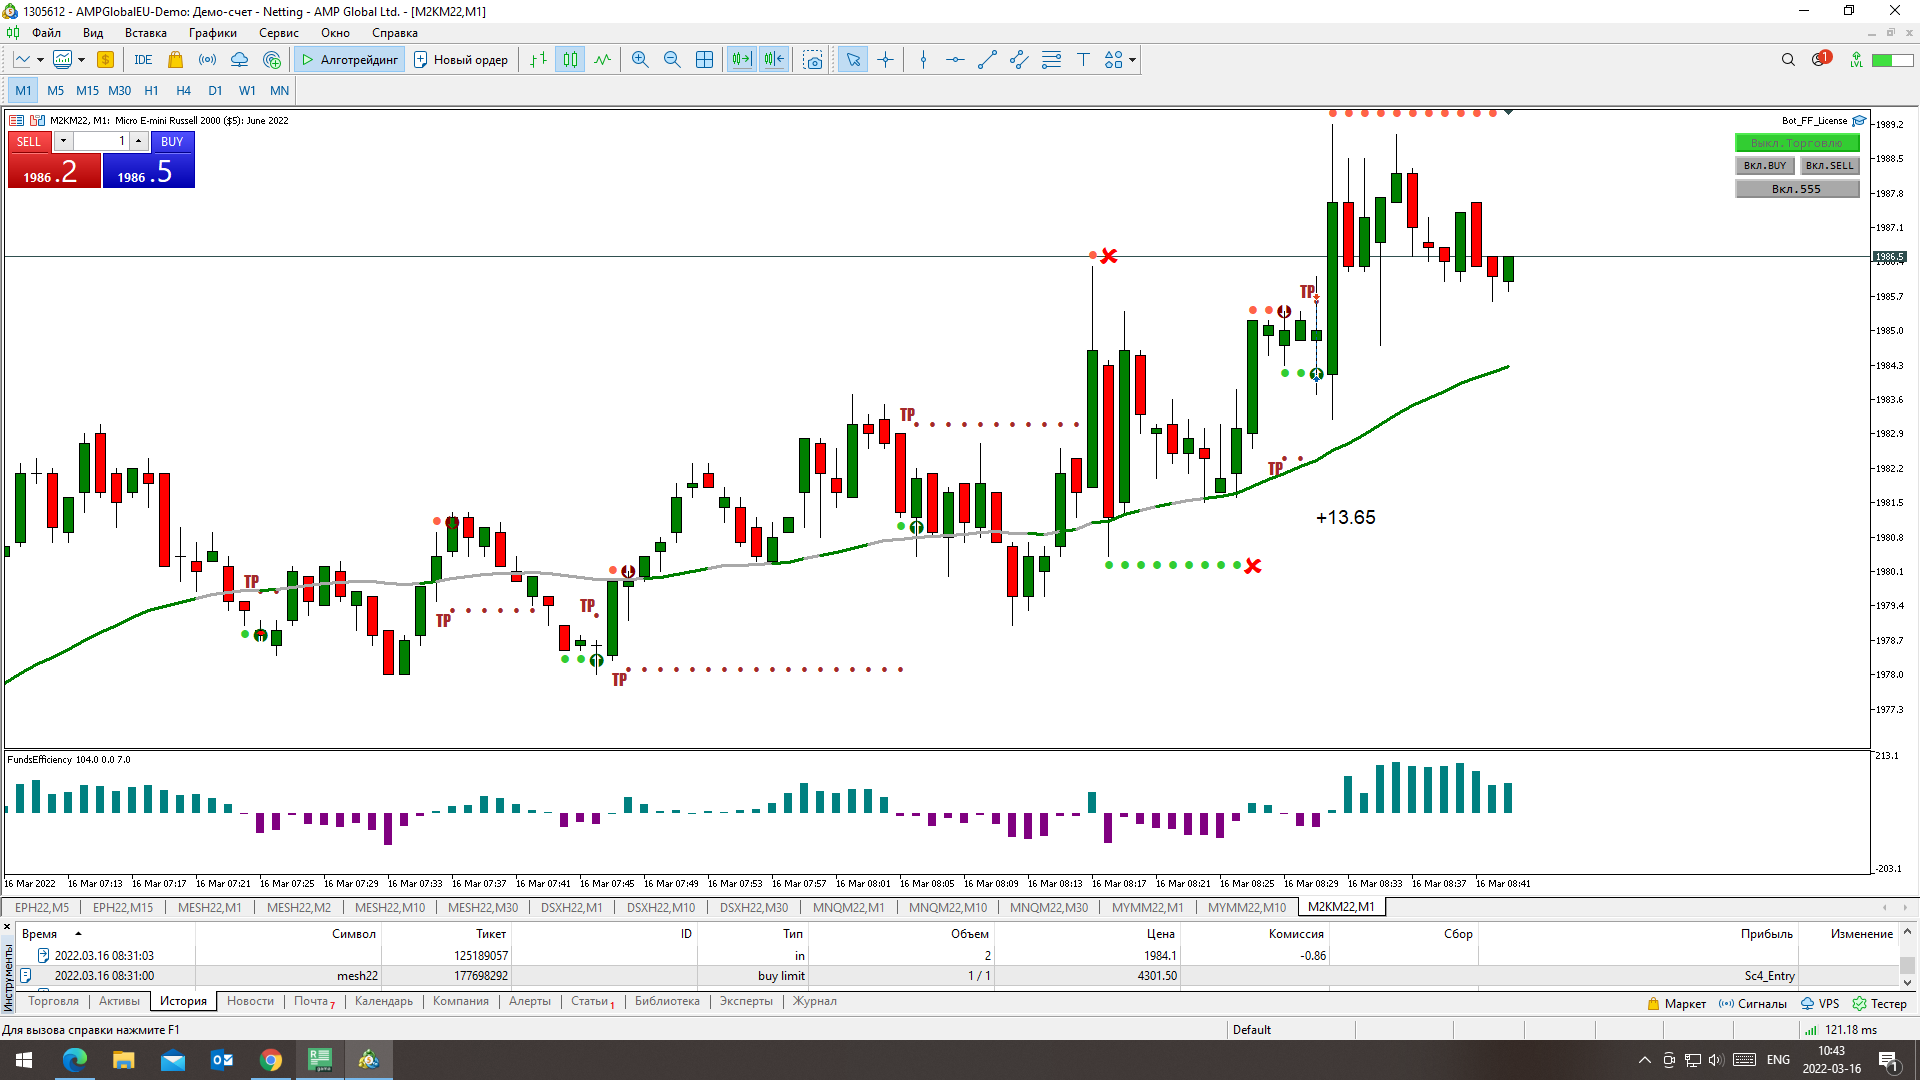Image resolution: width=1920 pixels, height=1080 pixels.
Task: Toggle the Вкл.BUY button
Action: coord(1765,166)
